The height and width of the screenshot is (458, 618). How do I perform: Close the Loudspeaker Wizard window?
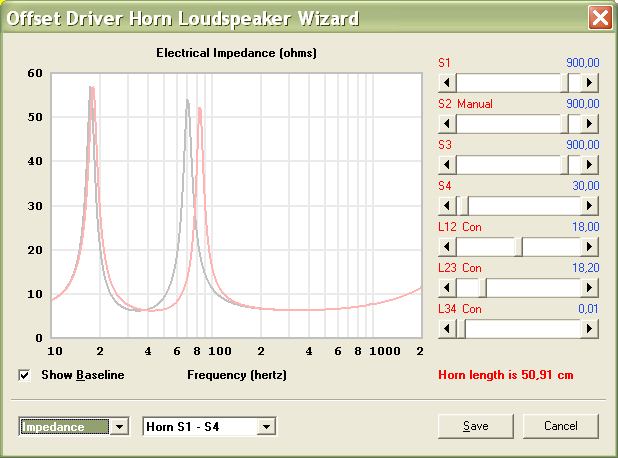point(600,18)
